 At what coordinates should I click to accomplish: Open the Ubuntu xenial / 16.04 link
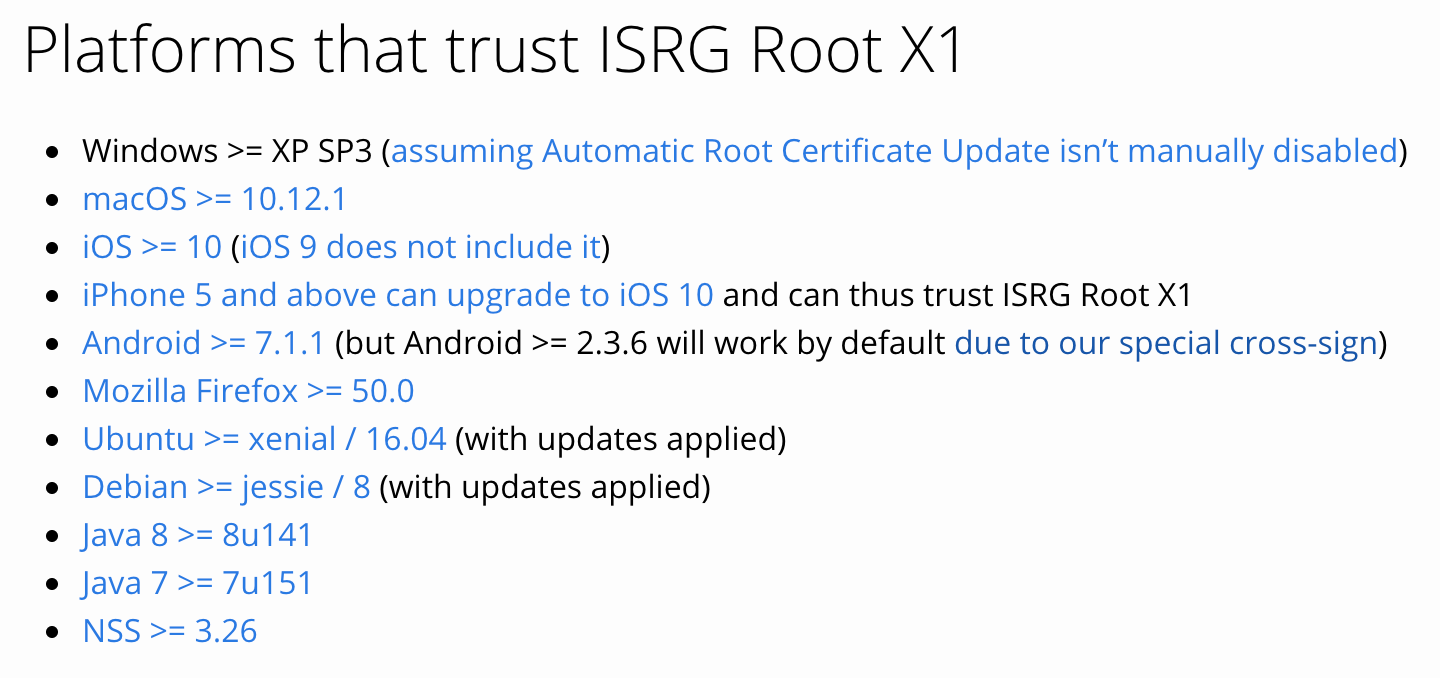[x=264, y=438]
